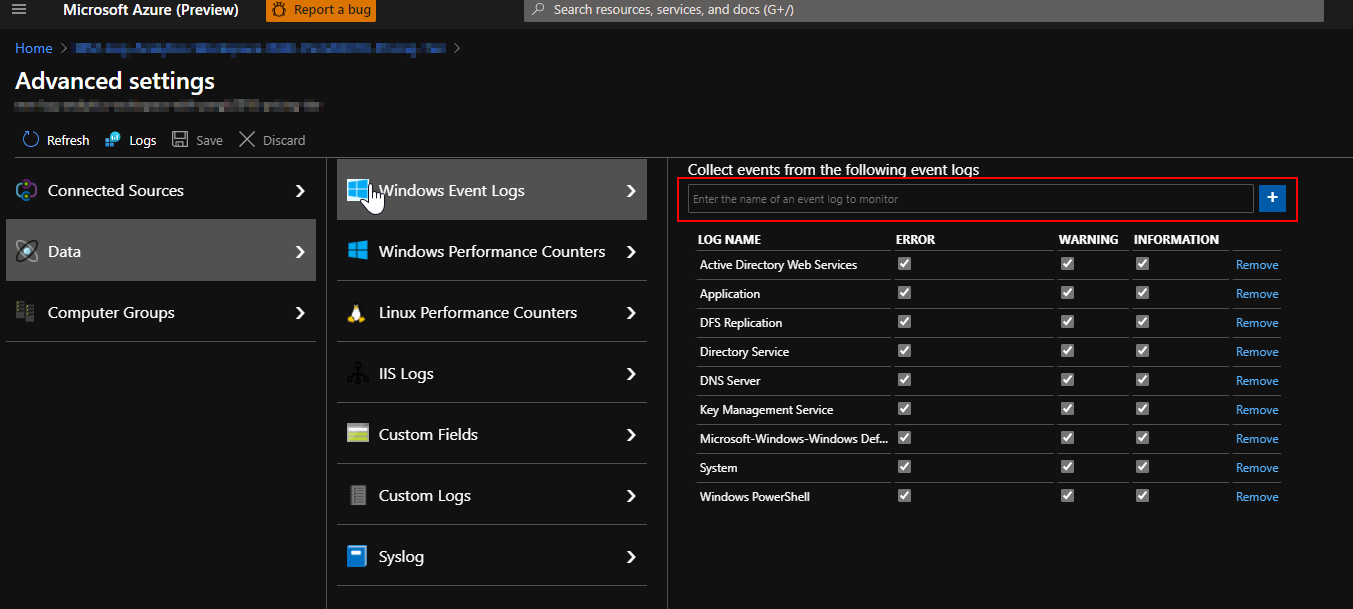The height and width of the screenshot is (609, 1353).
Task: Click the Save disk icon
Action: tap(180, 140)
